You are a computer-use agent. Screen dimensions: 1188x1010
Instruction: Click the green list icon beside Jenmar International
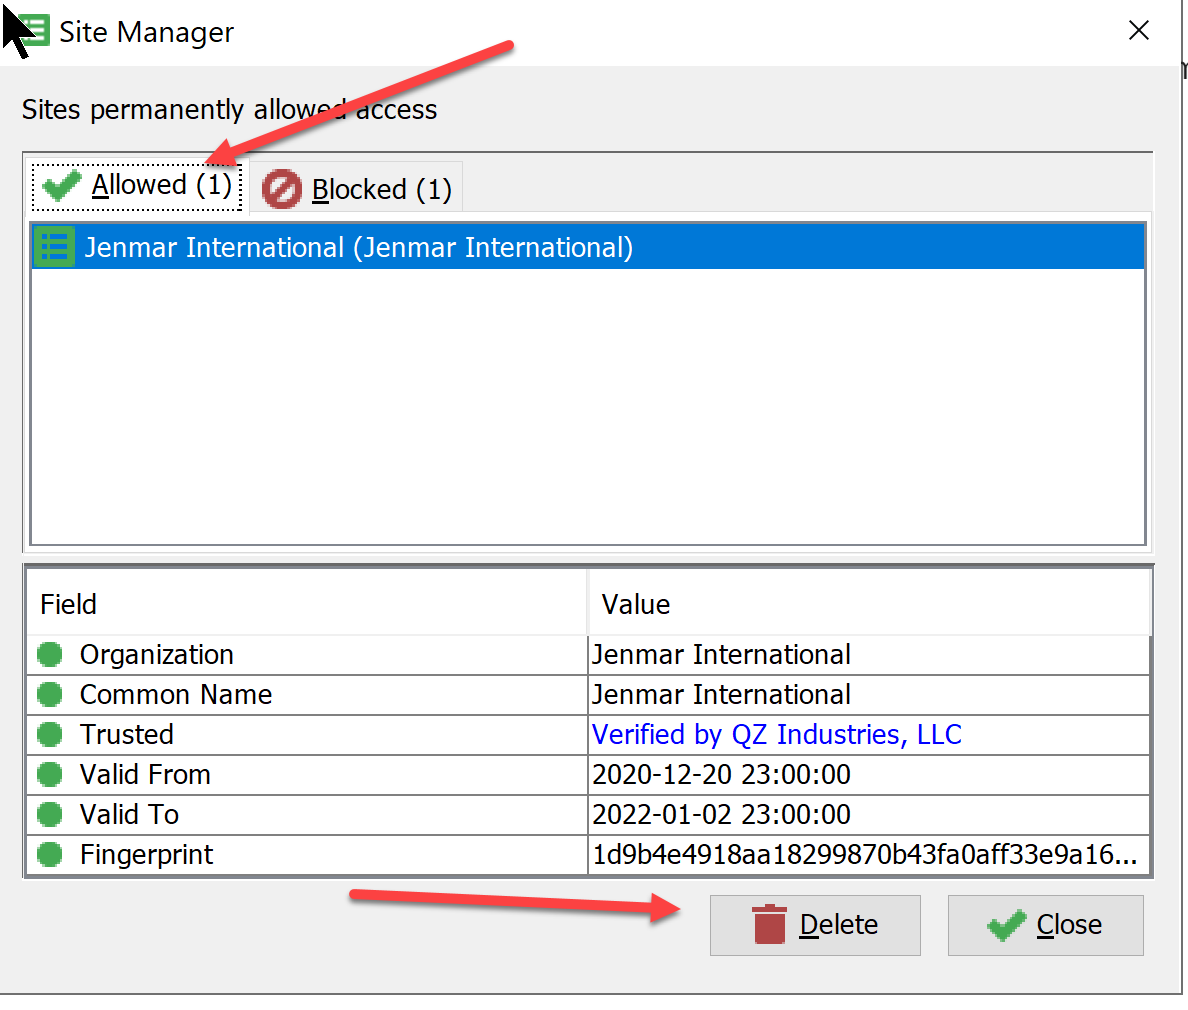(x=54, y=247)
